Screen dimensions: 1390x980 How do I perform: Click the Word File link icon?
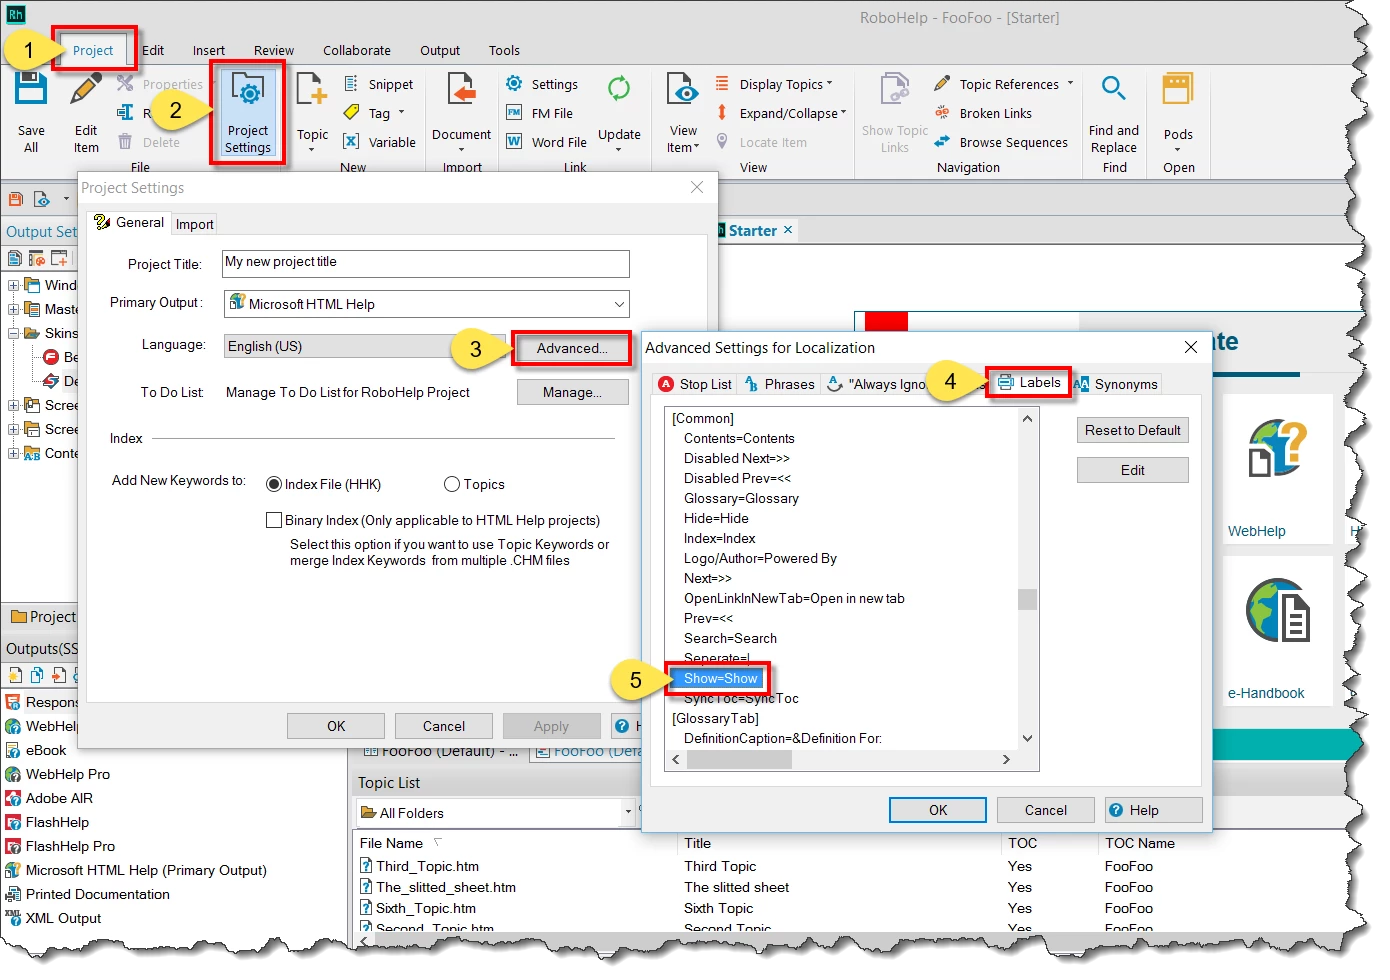[x=514, y=142]
